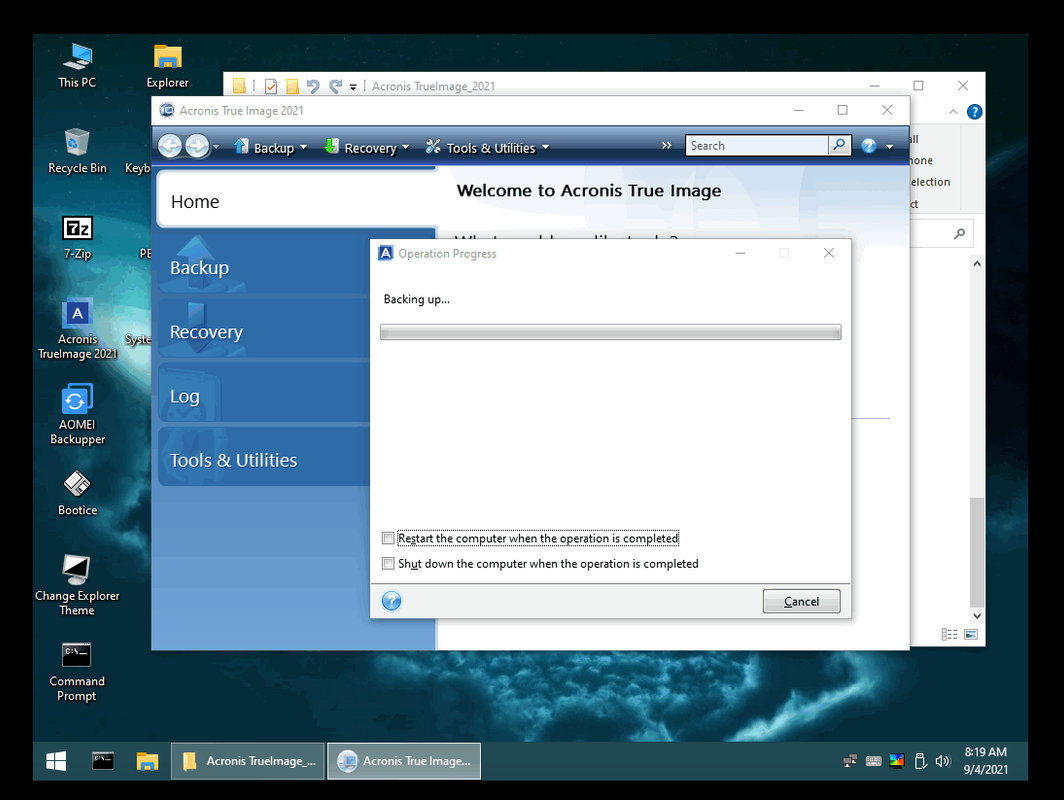Screen dimensions: 1064x800
Task: Enable restart the computer when completed
Action: click(x=388, y=538)
